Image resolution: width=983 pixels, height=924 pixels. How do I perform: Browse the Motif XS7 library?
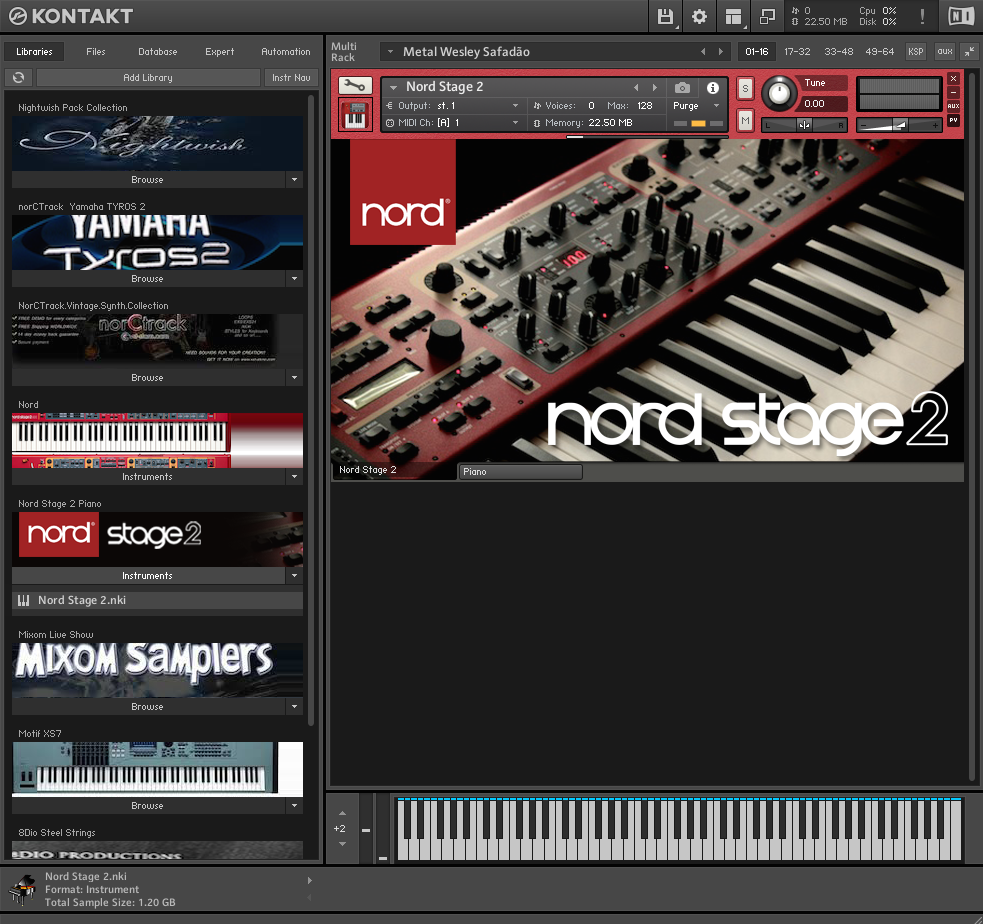click(148, 806)
